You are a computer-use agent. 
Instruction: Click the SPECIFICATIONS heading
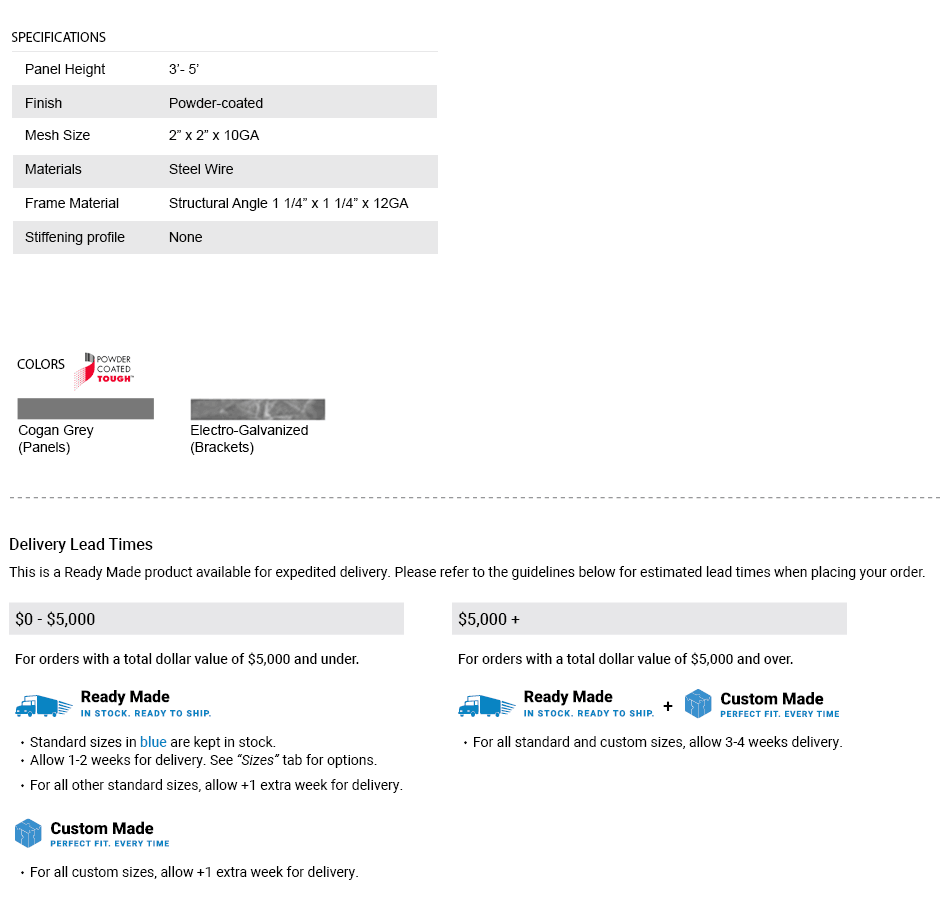pos(58,37)
